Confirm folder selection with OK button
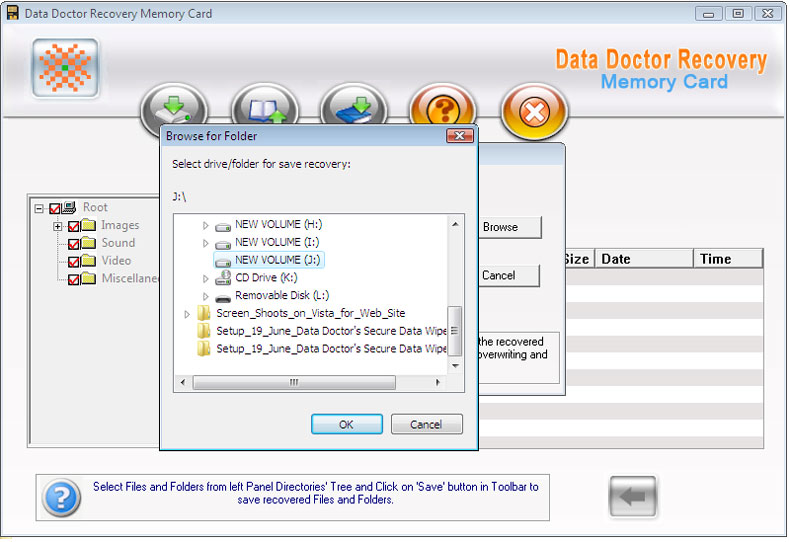 click(347, 425)
